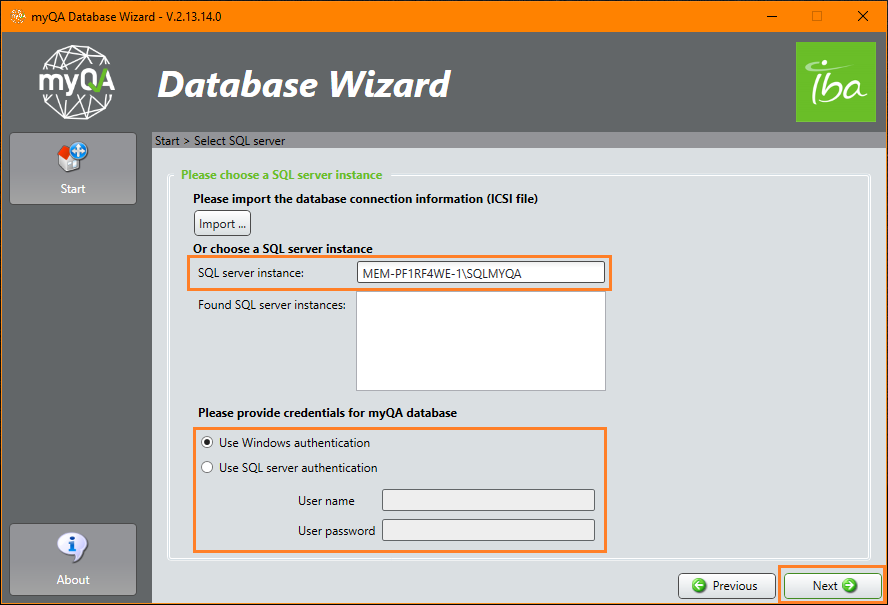The image size is (888, 605).
Task: Select Use SQL server authentication option
Action: [x=207, y=467]
